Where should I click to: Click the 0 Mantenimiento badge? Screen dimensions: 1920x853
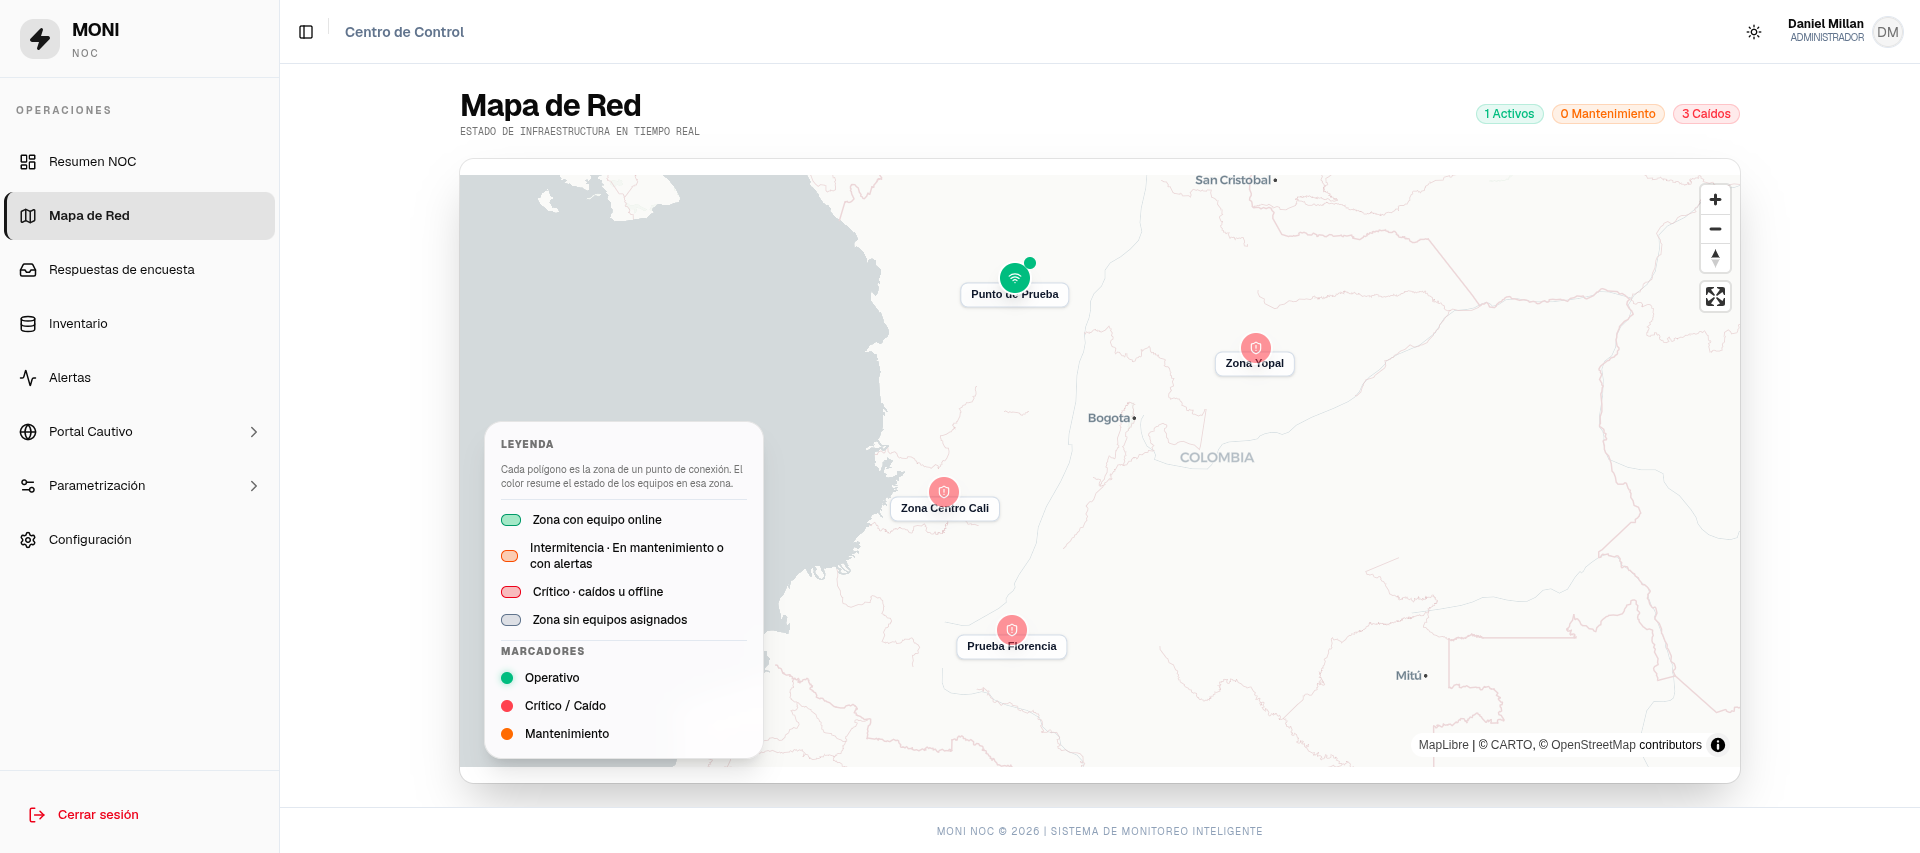point(1608,114)
